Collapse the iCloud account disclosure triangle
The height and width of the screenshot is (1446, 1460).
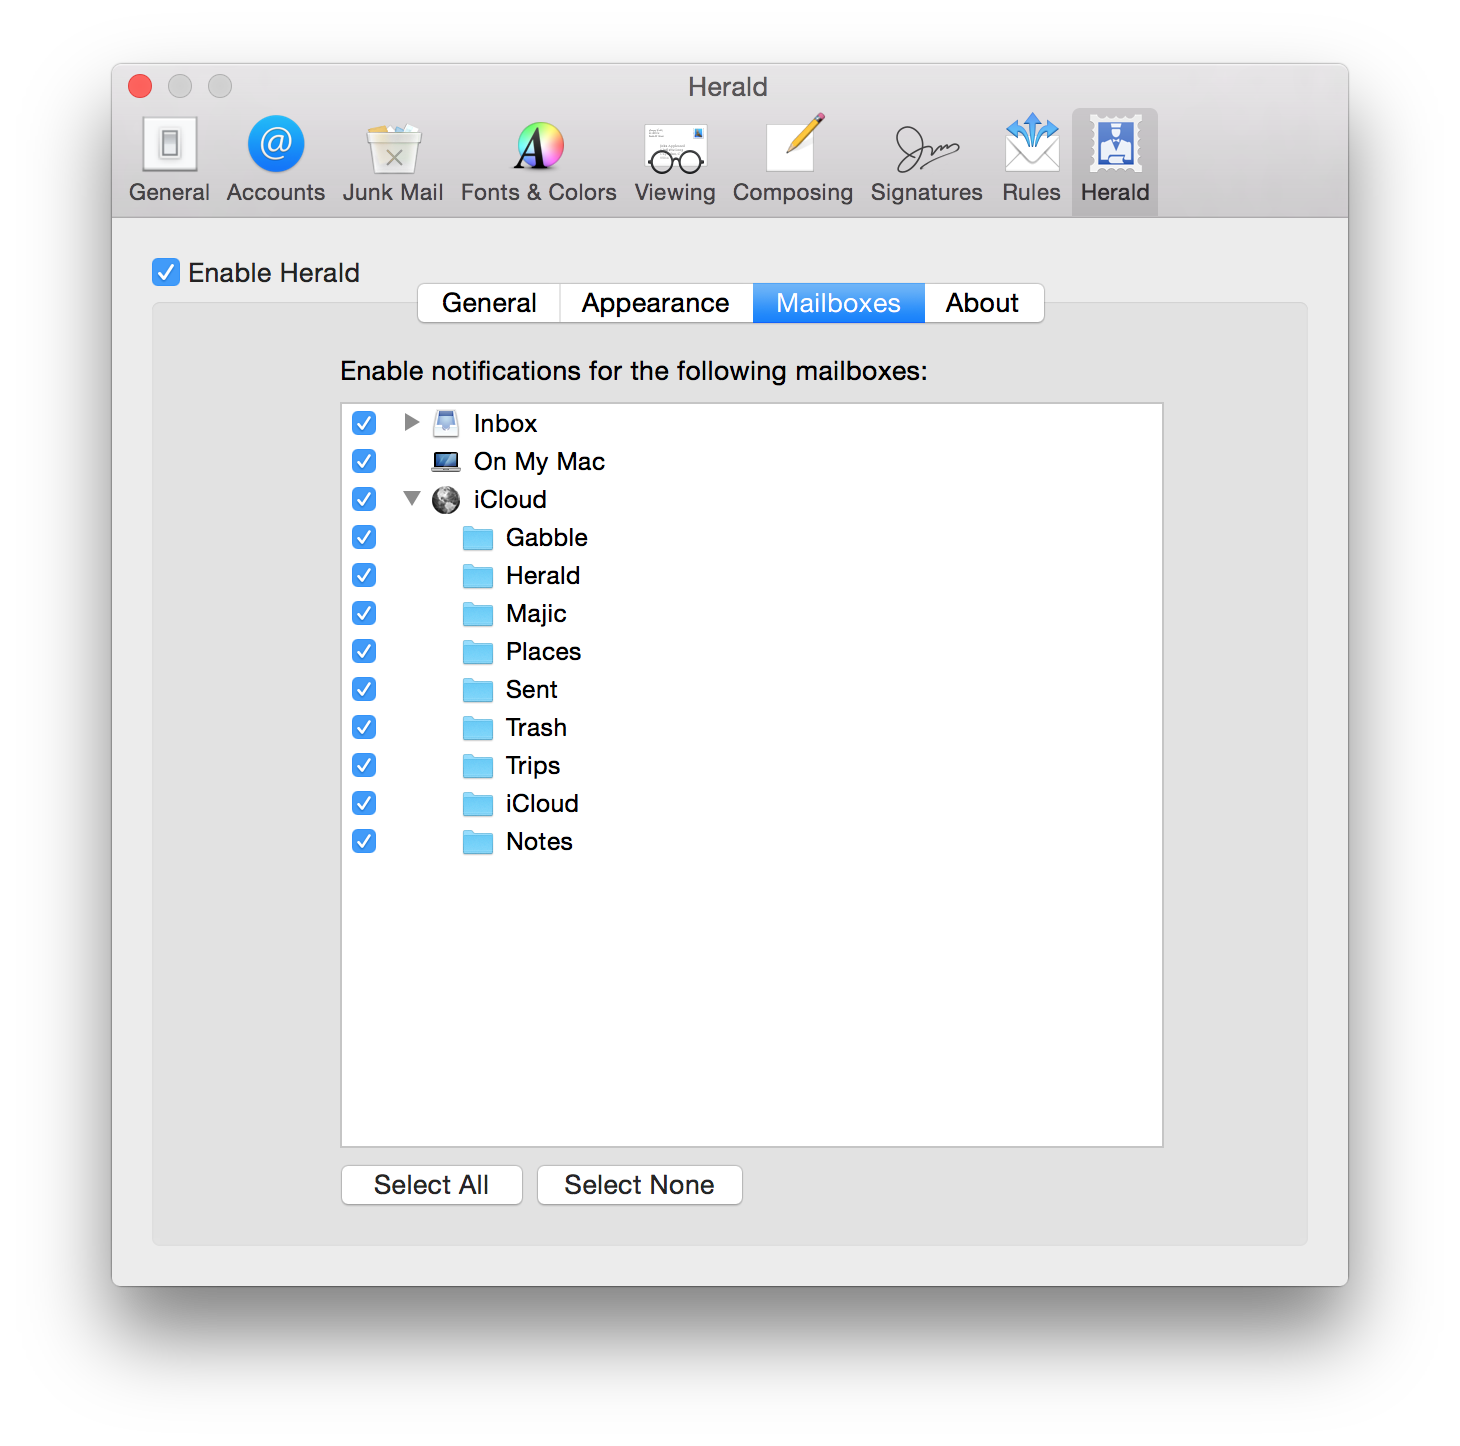click(x=411, y=498)
